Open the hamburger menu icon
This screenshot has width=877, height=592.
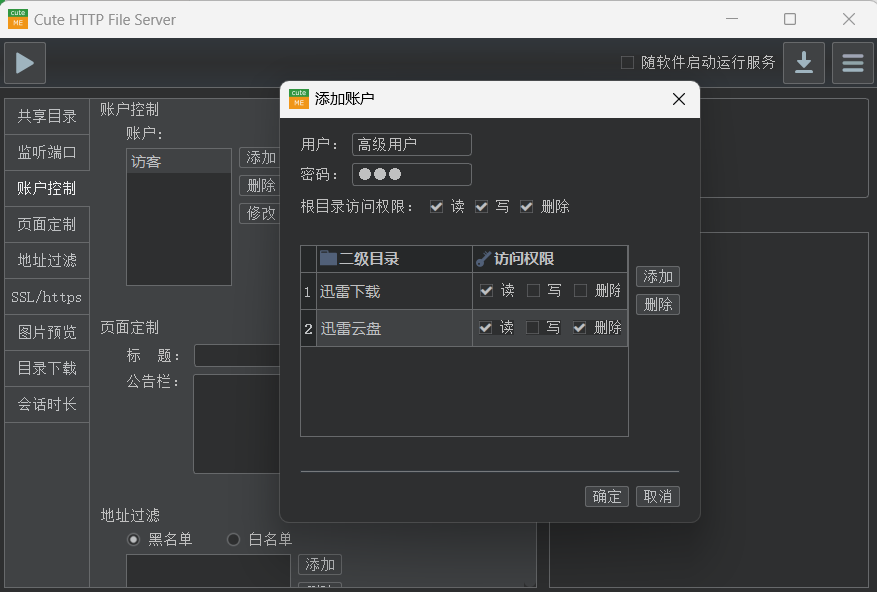pyautogui.click(x=852, y=63)
